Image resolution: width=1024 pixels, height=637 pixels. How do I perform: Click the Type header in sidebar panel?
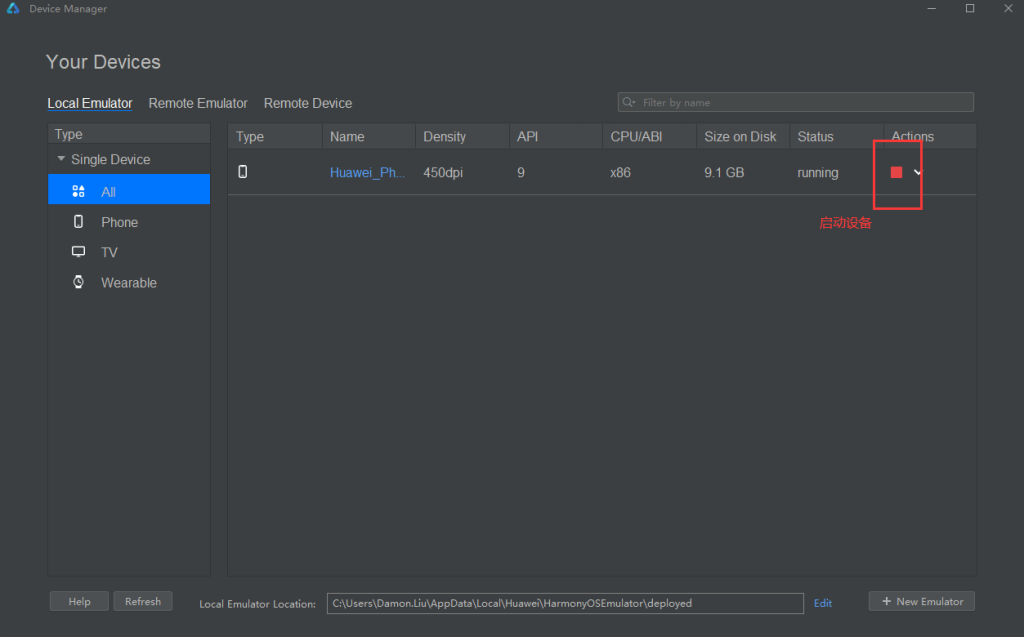(x=129, y=134)
